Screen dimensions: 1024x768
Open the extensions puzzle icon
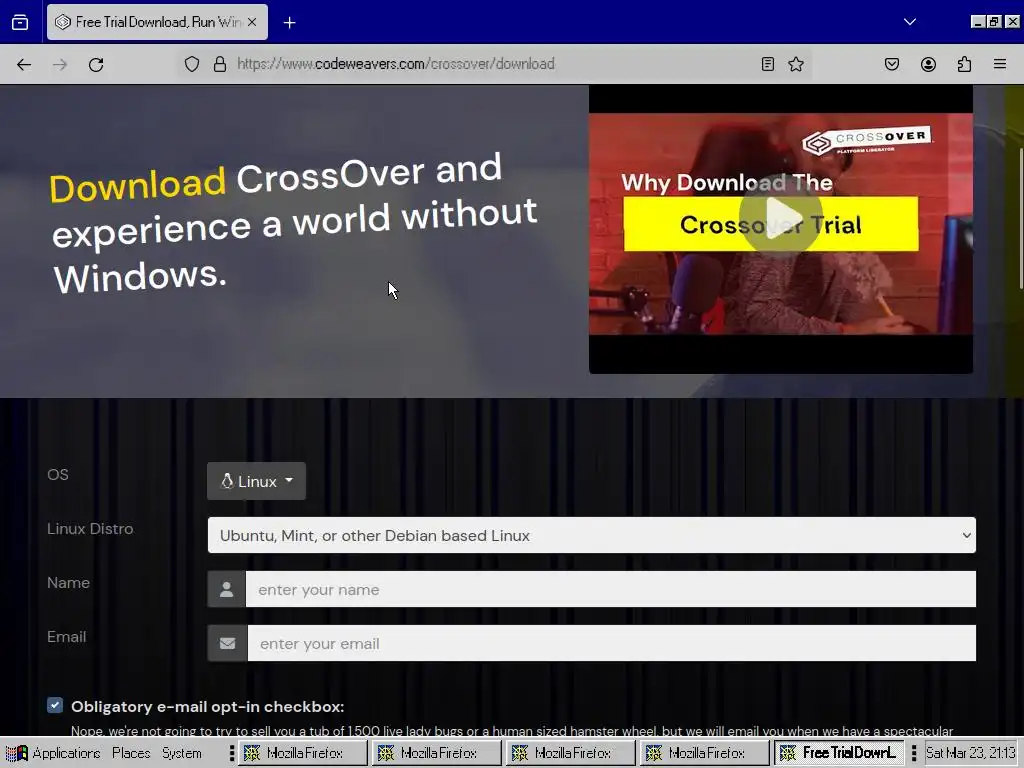(x=964, y=64)
